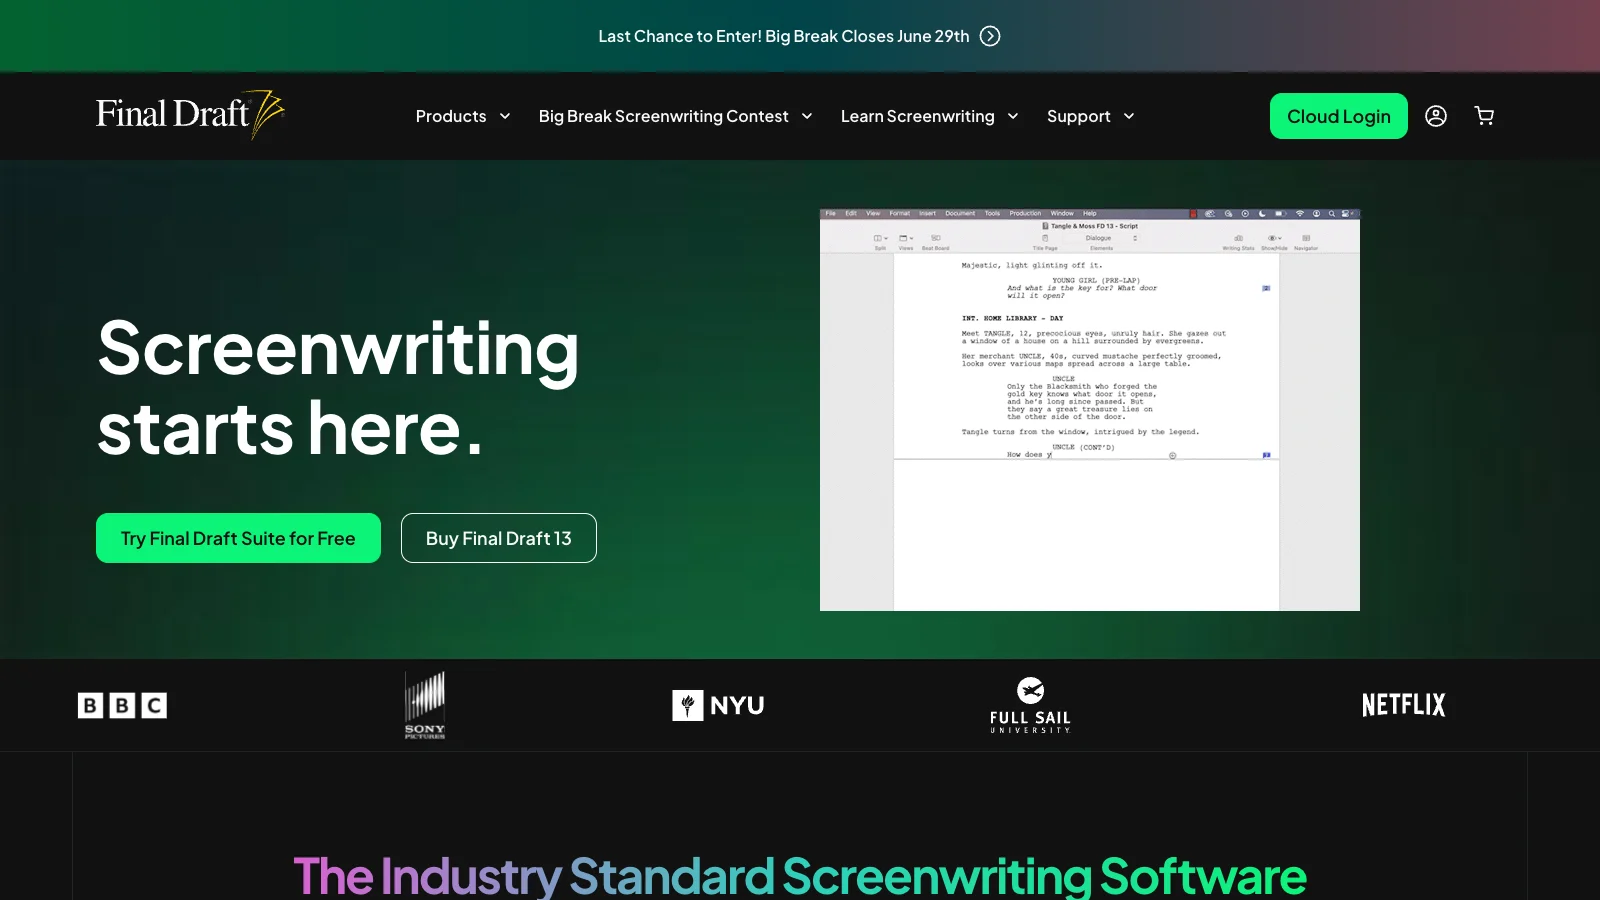Expand the Support menu

(x=1091, y=116)
